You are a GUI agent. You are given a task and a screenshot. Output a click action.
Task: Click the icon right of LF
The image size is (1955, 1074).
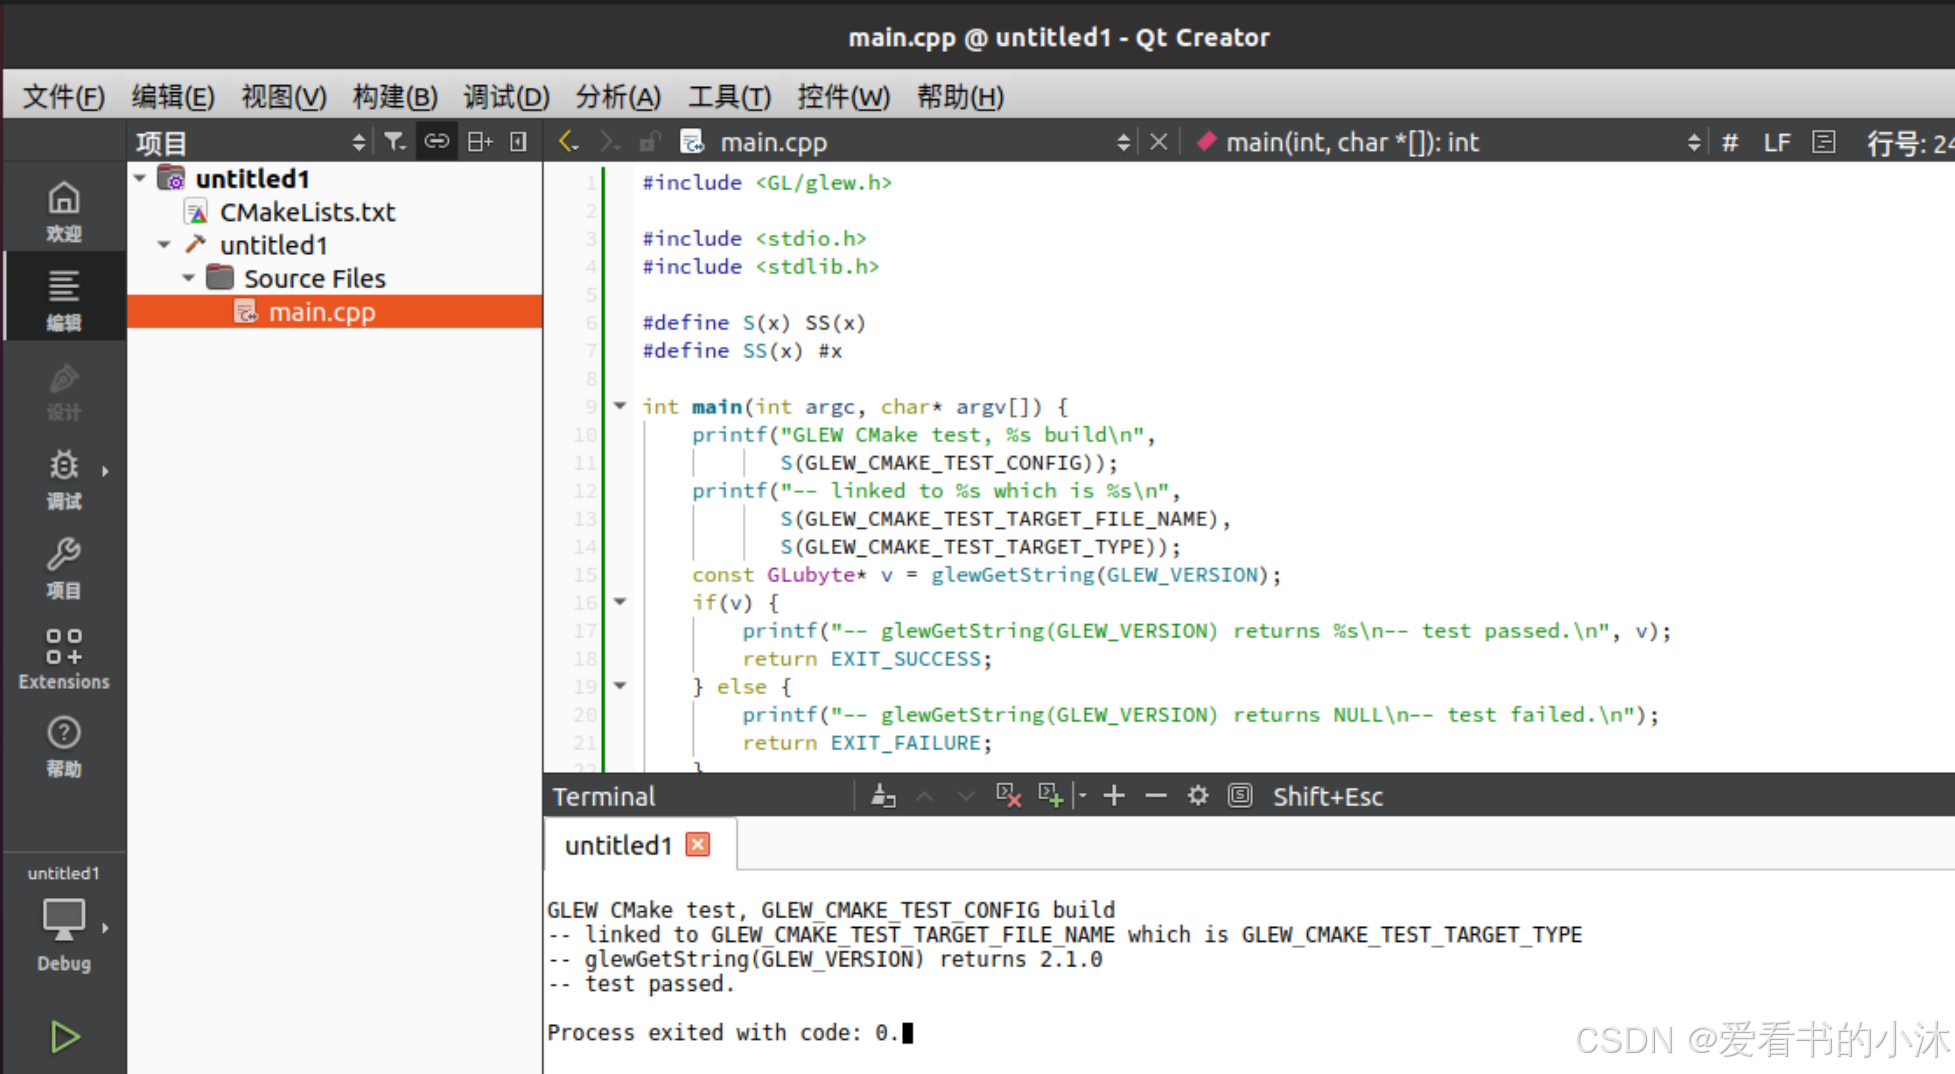(1824, 142)
